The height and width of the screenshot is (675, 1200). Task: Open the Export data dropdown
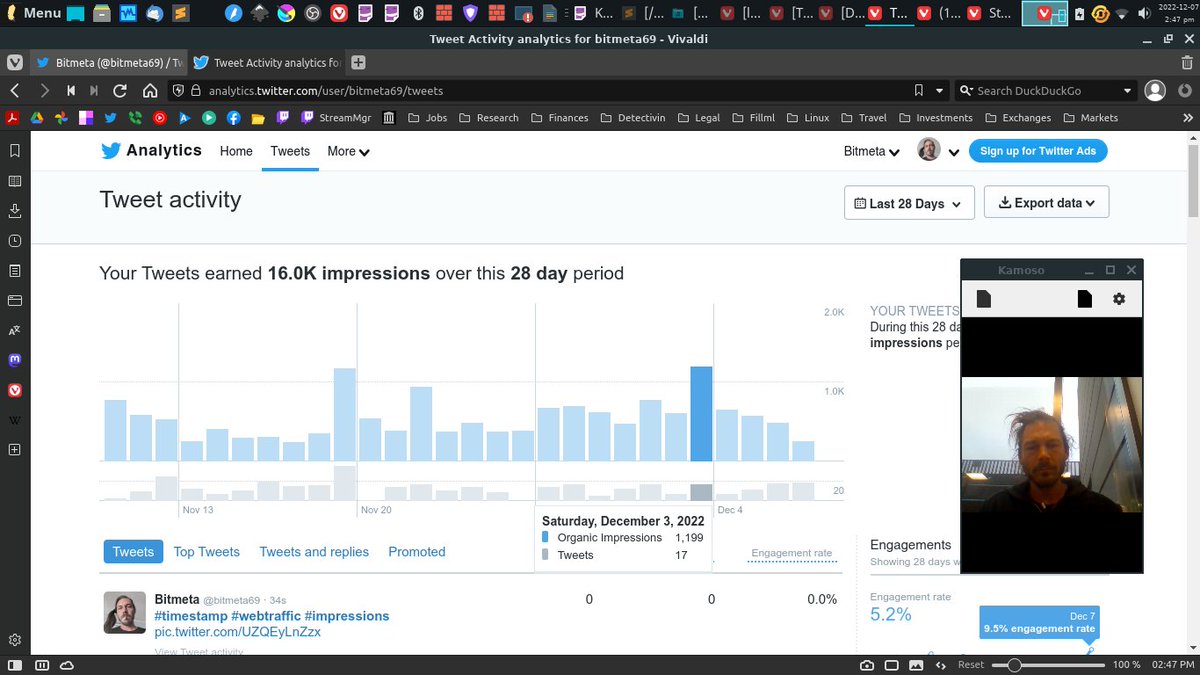1046,203
